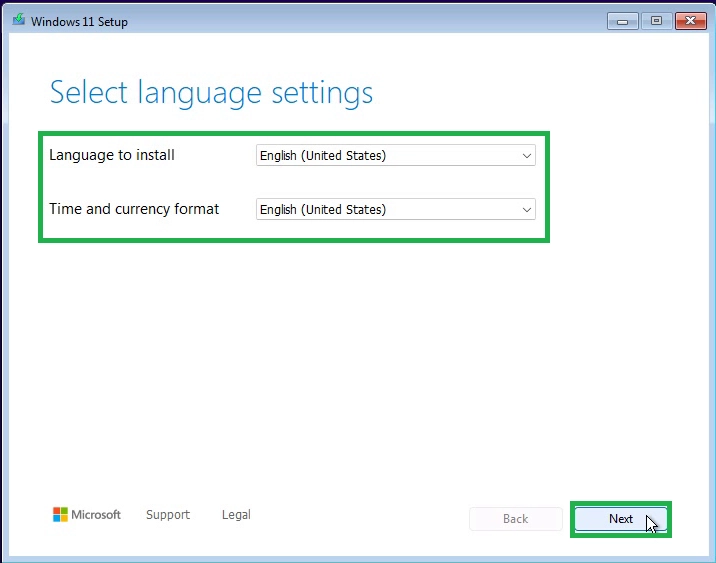Minimize the Windows 11 Setup window
Image resolution: width=716 pixels, height=563 pixels.
click(622, 21)
